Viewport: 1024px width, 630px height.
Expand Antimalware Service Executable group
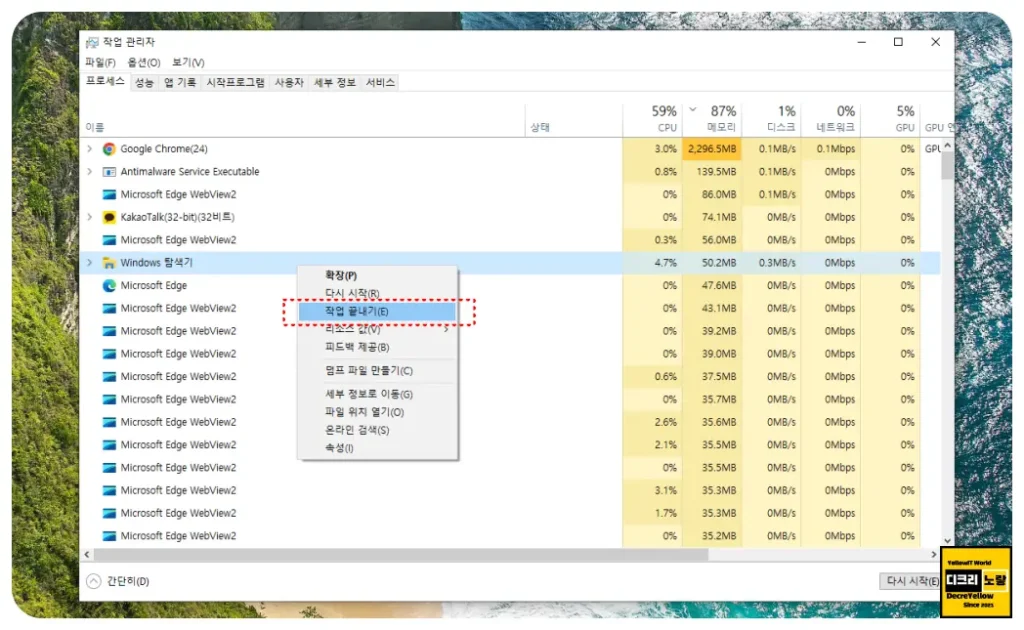point(89,172)
